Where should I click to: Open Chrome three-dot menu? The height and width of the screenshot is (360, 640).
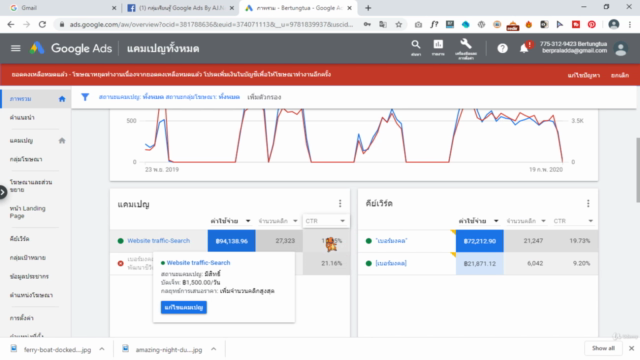tap(630, 24)
